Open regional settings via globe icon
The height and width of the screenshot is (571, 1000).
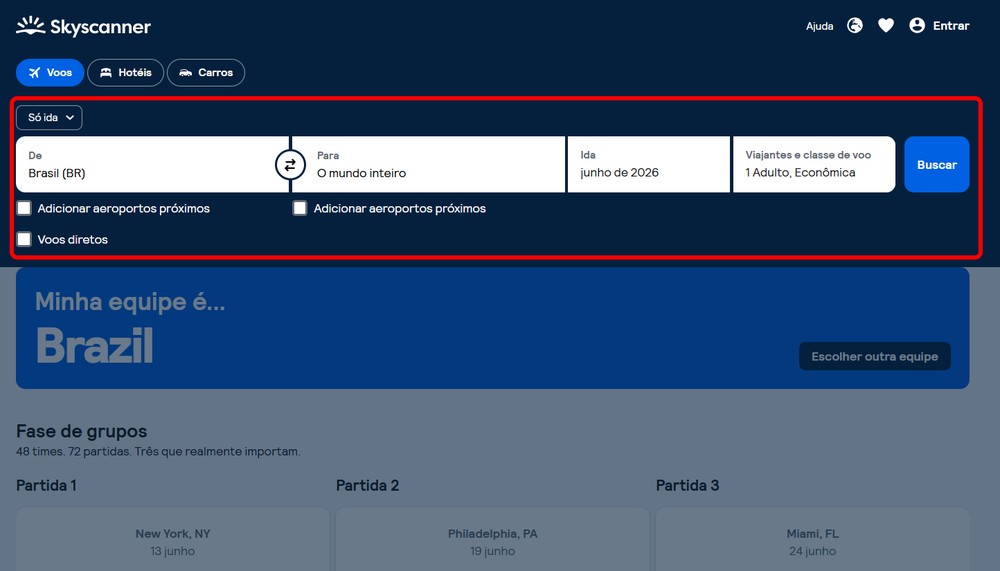pyautogui.click(x=855, y=26)
